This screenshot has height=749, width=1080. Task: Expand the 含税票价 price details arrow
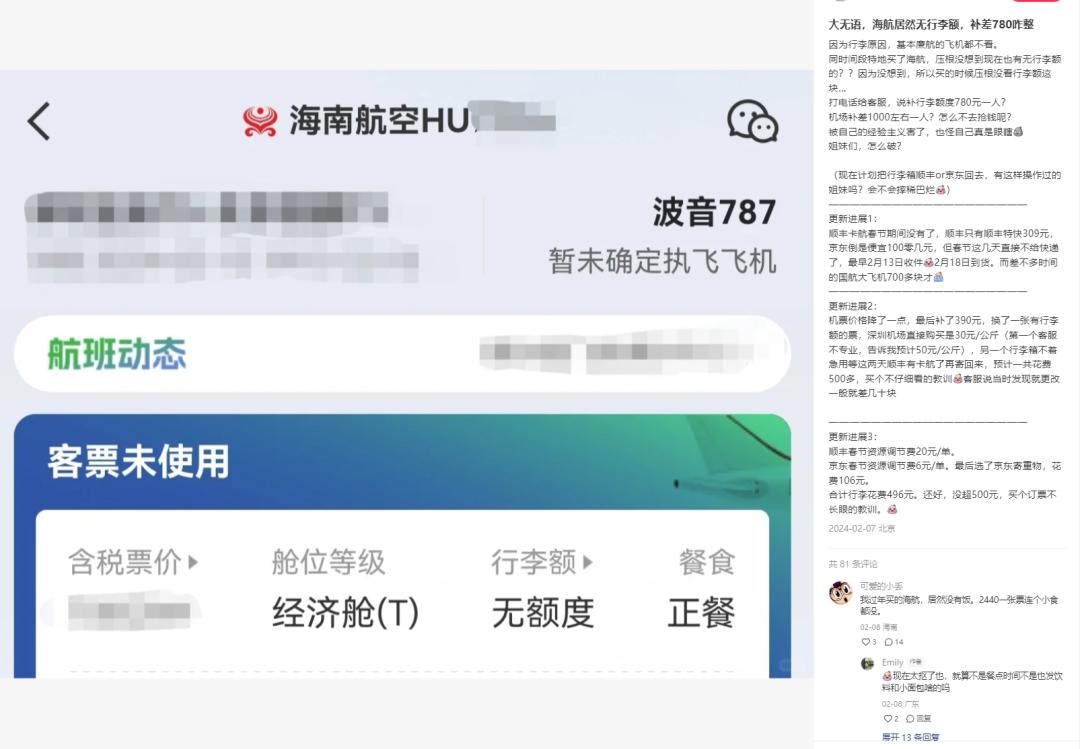point(194,562)
